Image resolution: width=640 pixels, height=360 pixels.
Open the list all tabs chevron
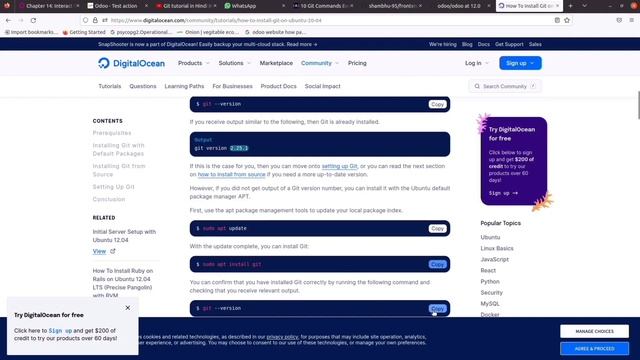pos(584,6)
